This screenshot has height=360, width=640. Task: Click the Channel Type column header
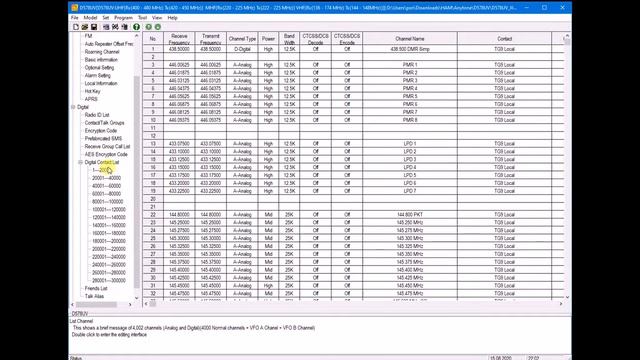coord(242,39)
